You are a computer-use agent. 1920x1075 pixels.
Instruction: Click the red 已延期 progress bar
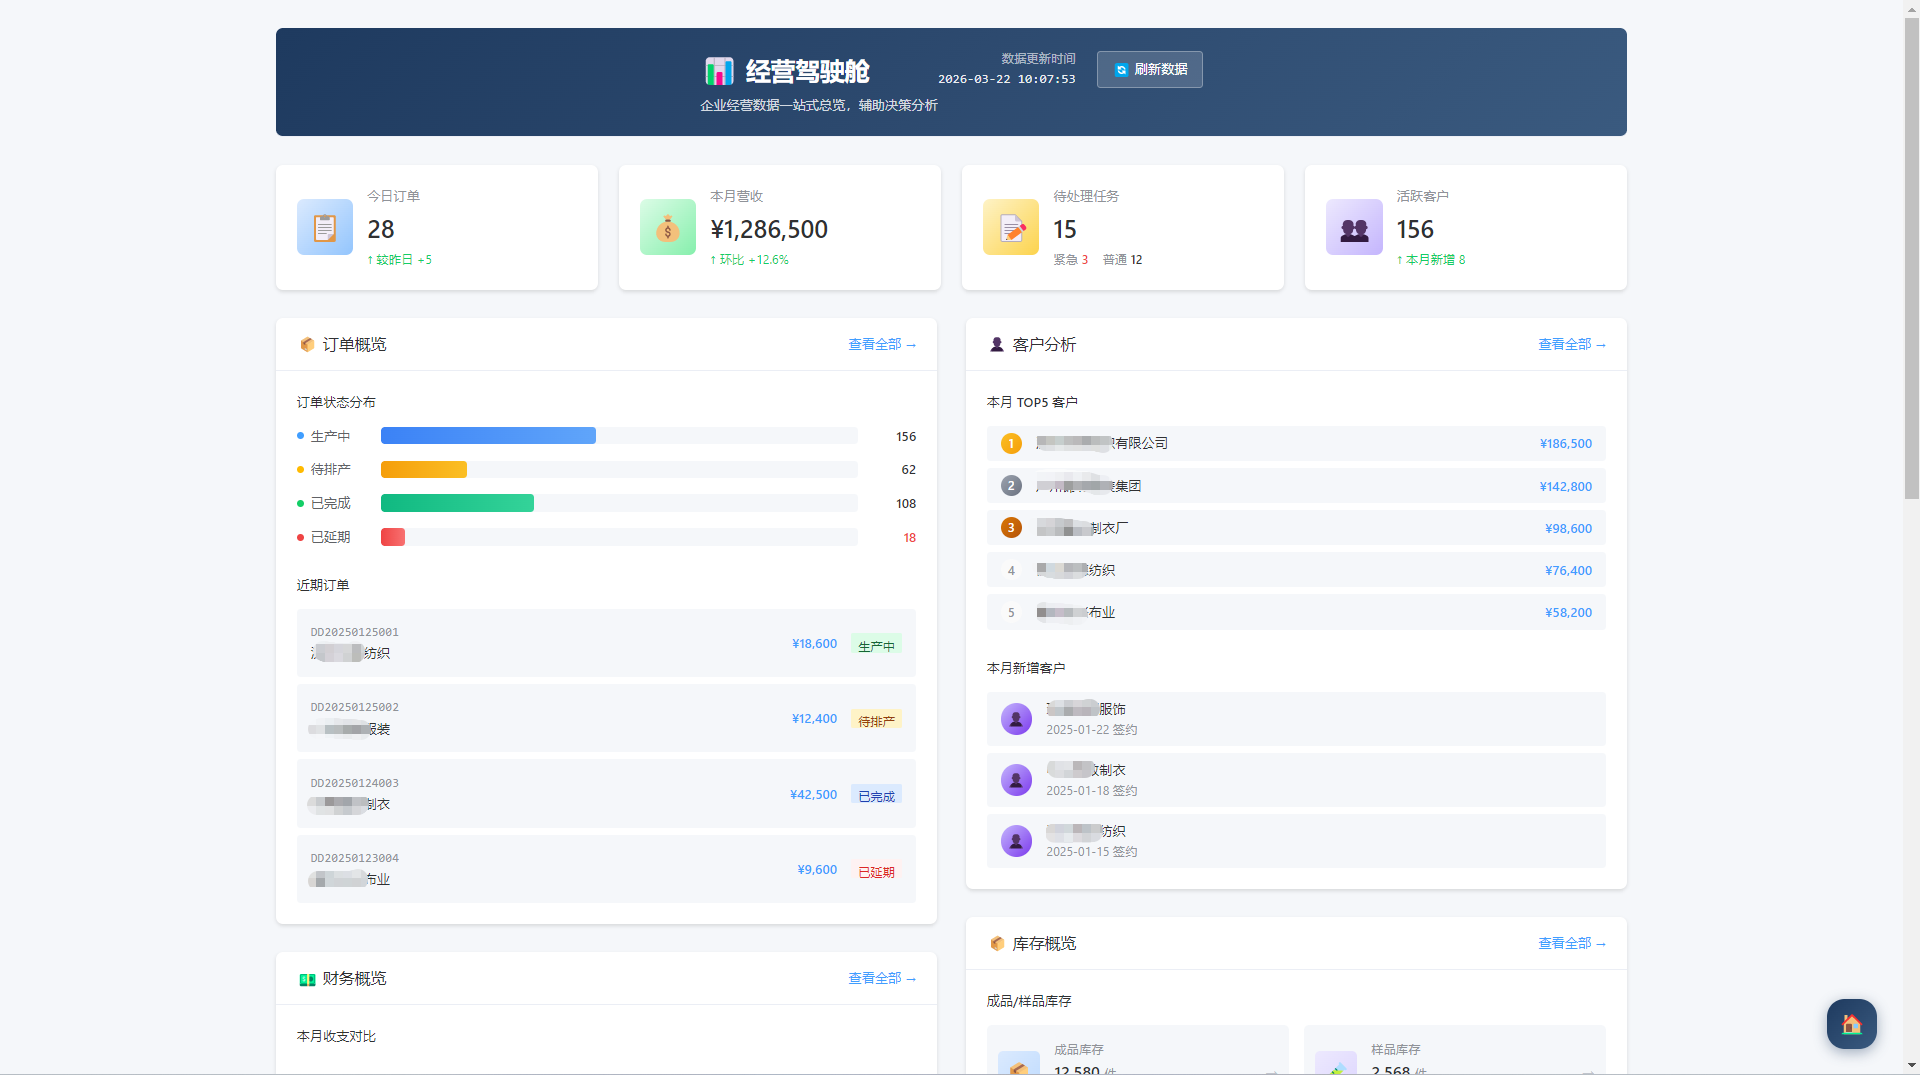[x=393, y=537]
